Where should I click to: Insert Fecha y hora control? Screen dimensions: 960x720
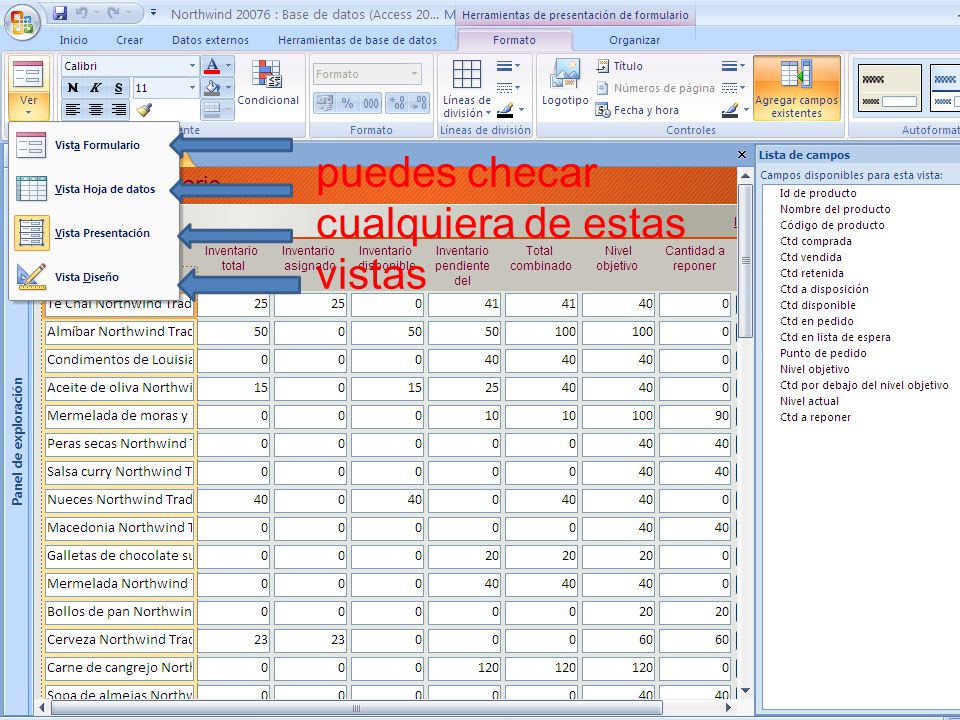pos(637,110)
